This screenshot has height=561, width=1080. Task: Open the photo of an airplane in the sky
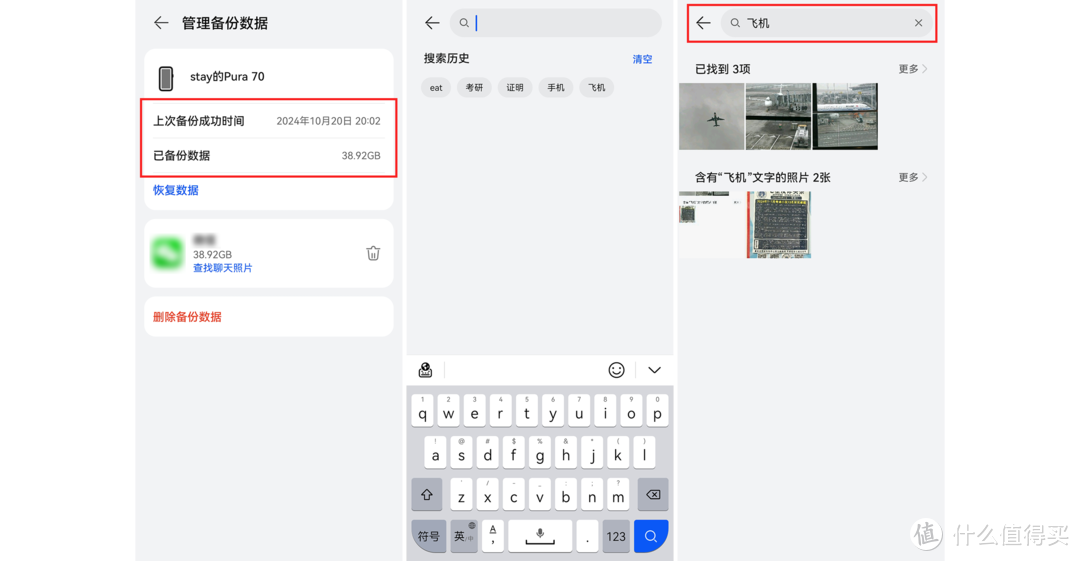tap(712, 116)
